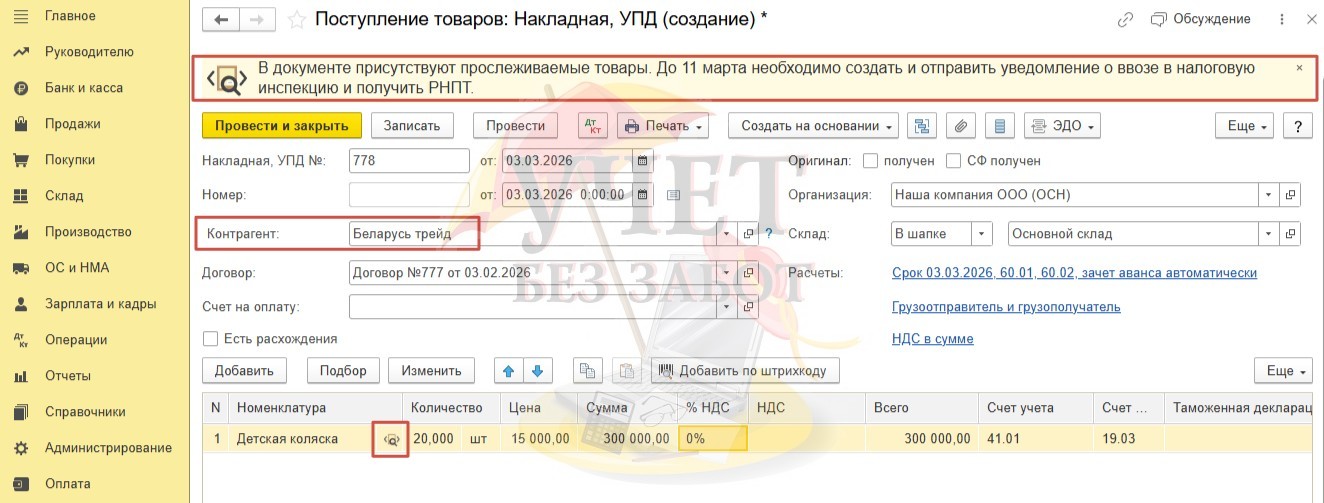Click the Провести и закрыть button
Viewport: 1324px width, 503px height.
tap(281, 126)
